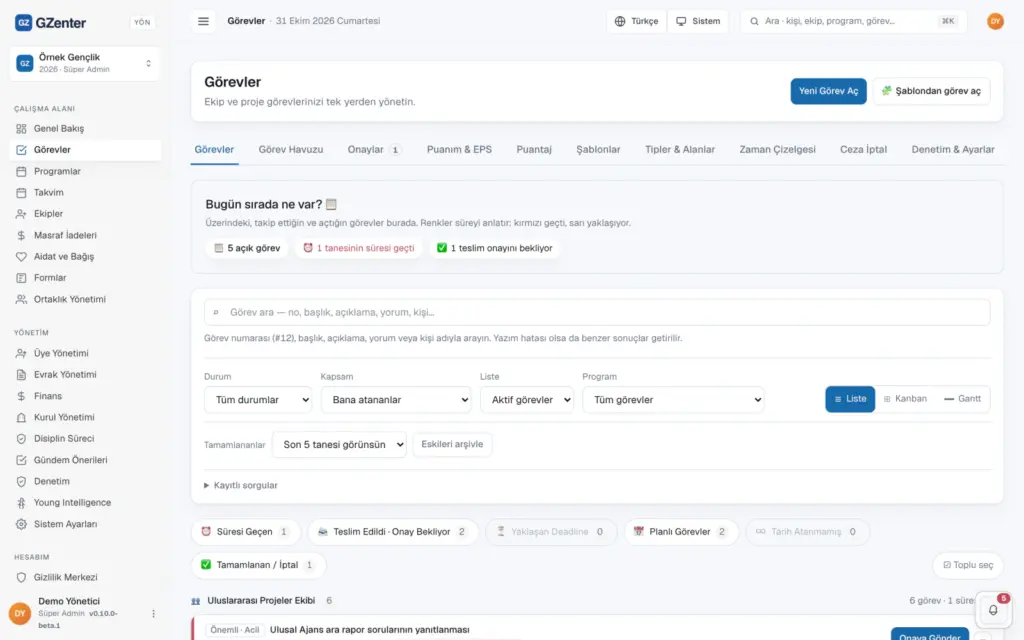Switch to the Görev Havuzu tab

click(x=291, y=150)
